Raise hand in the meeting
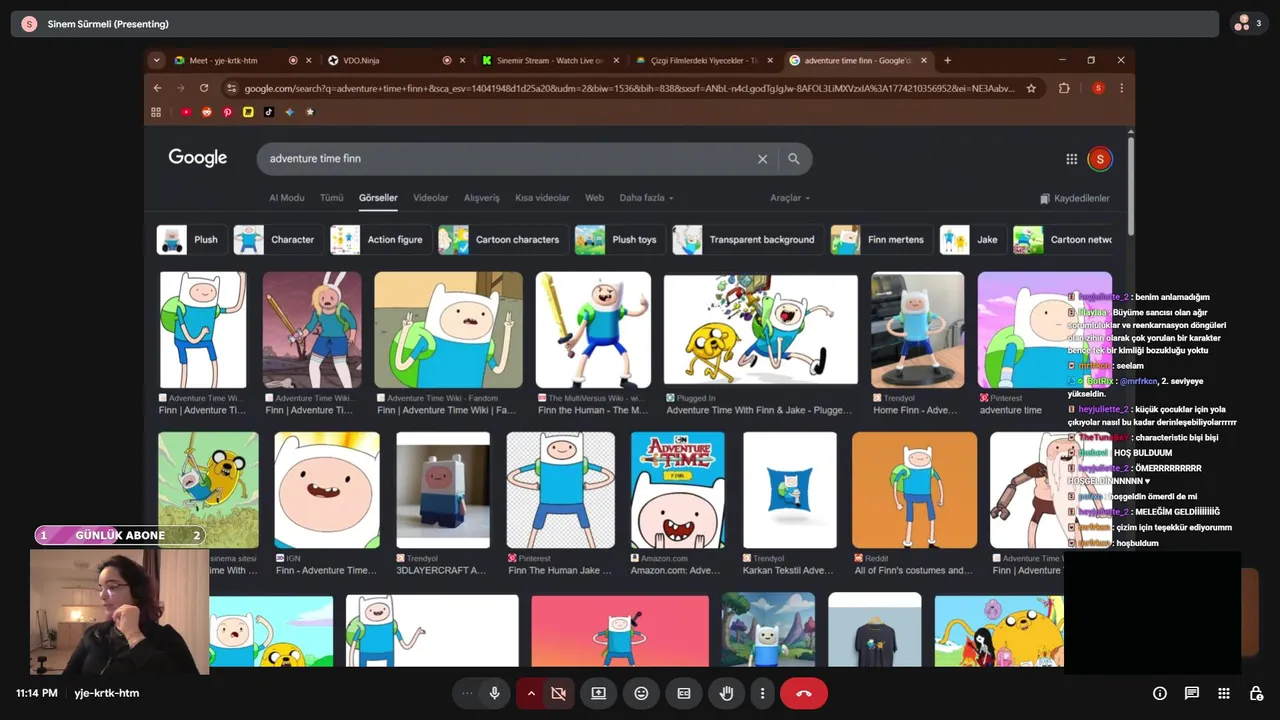Image resolution: width=1280 pixels, height=720 pixels. coord(727,693)
